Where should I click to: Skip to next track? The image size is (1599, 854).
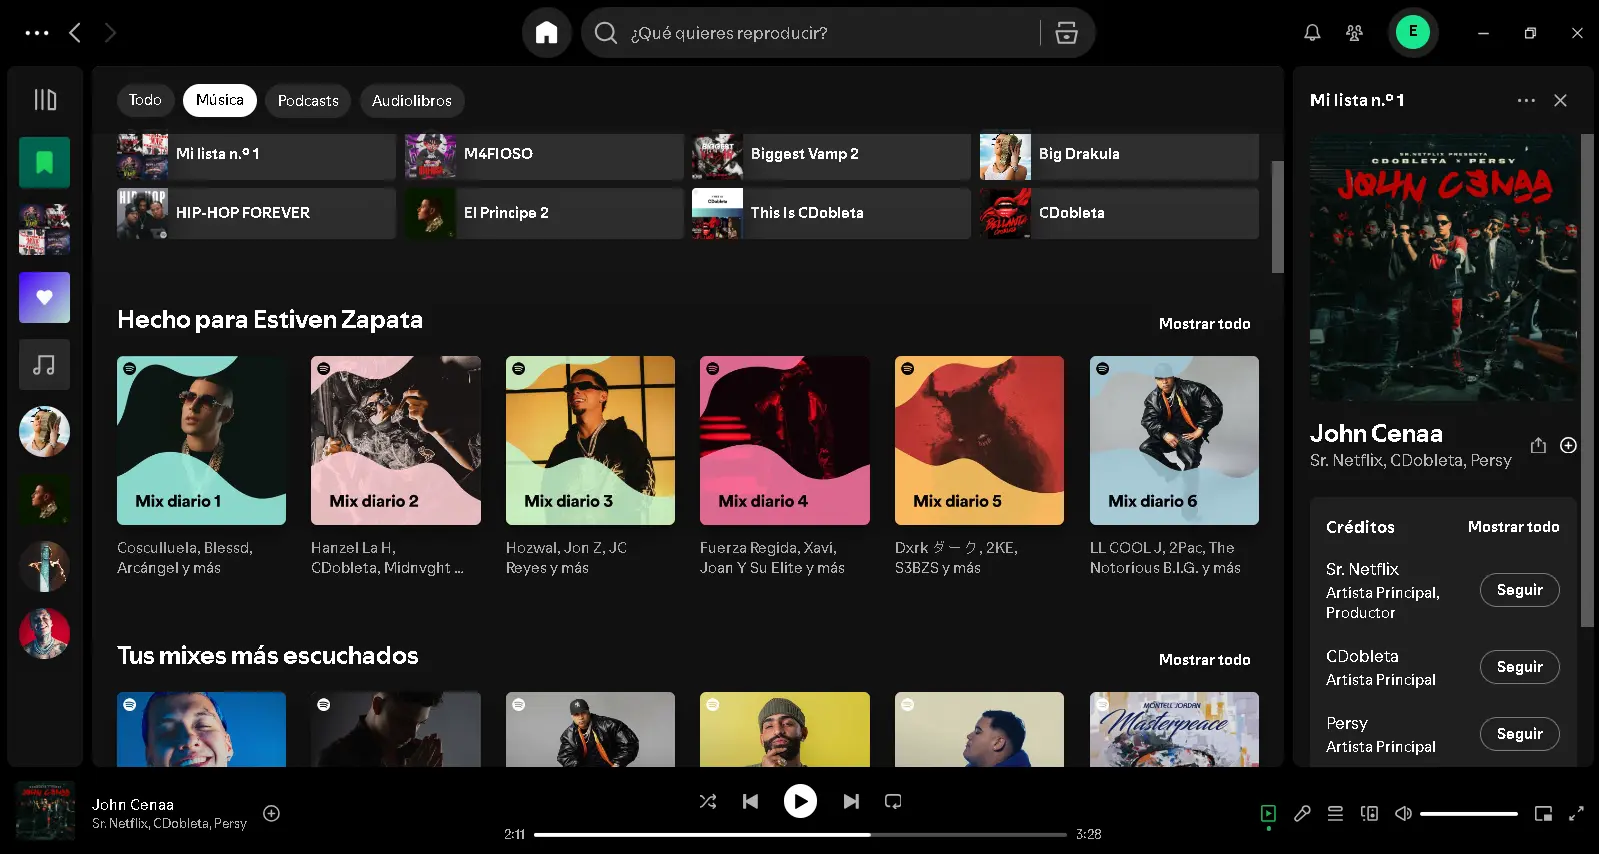[851, 801]
